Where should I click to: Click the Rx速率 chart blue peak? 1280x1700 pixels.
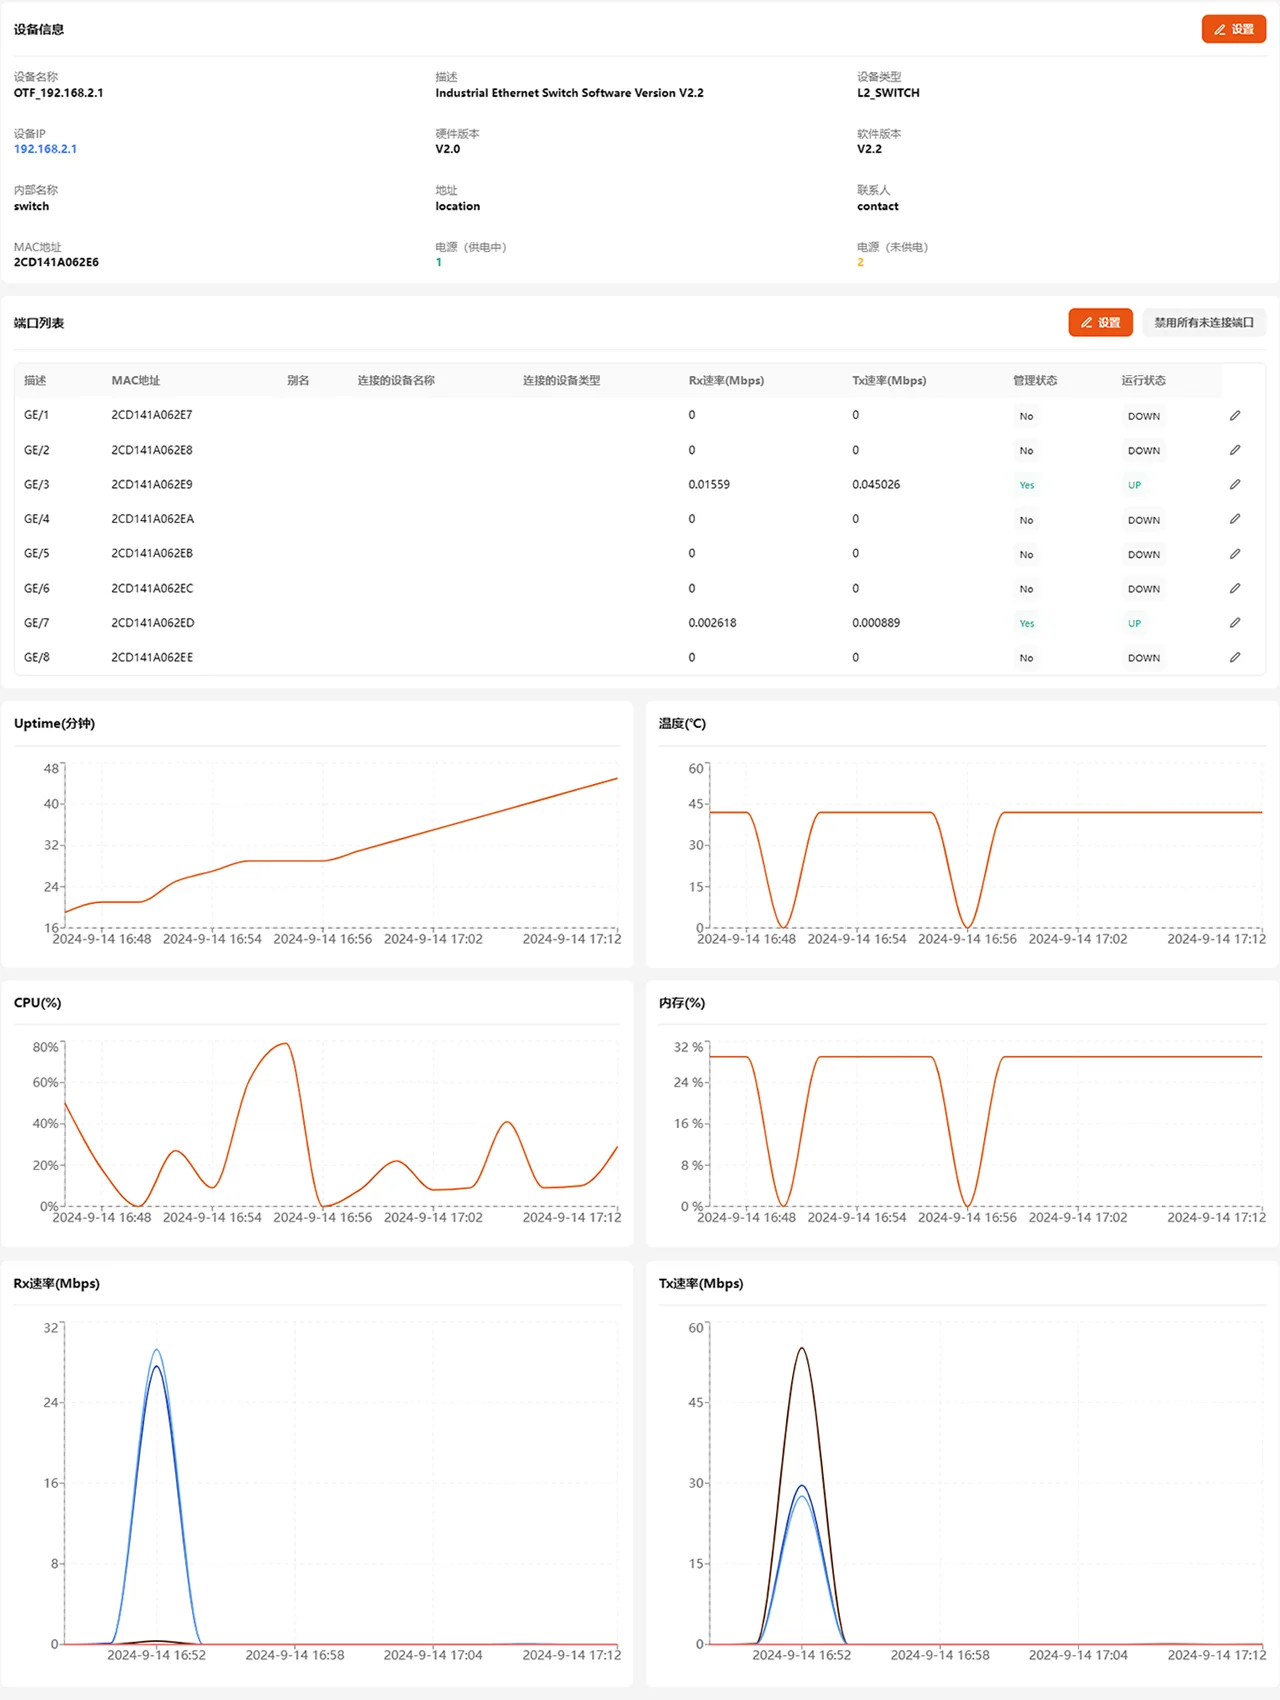coord(156,1352)
